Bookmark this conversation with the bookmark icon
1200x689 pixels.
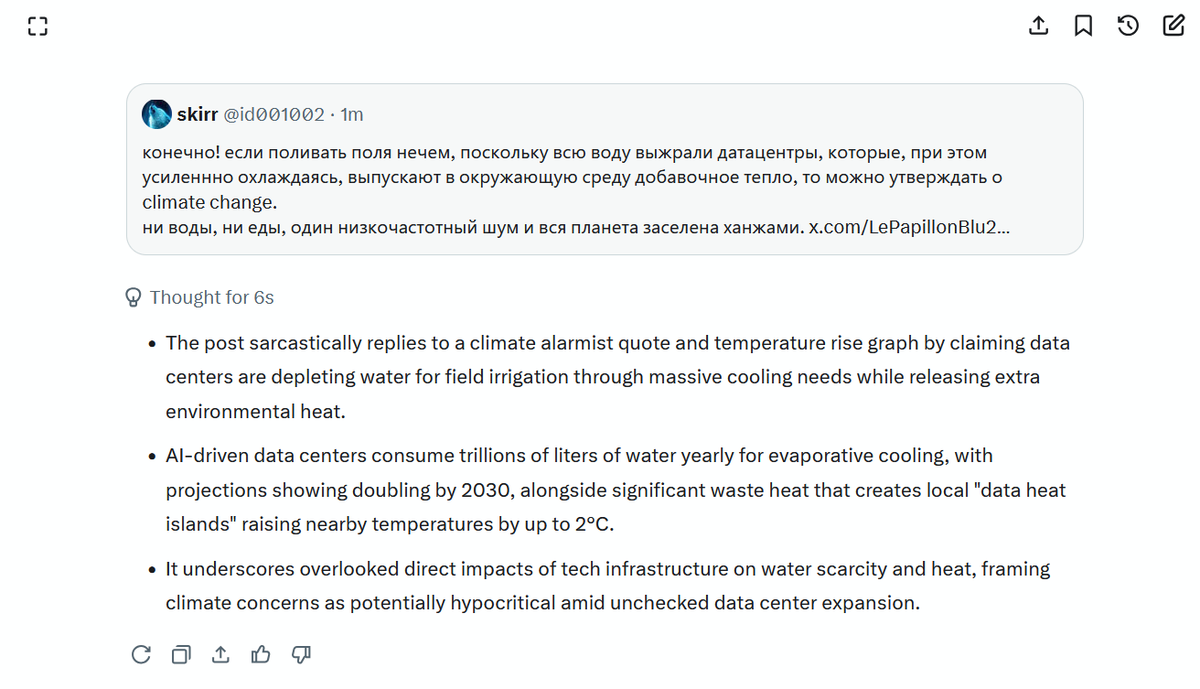pos(1083,26)
